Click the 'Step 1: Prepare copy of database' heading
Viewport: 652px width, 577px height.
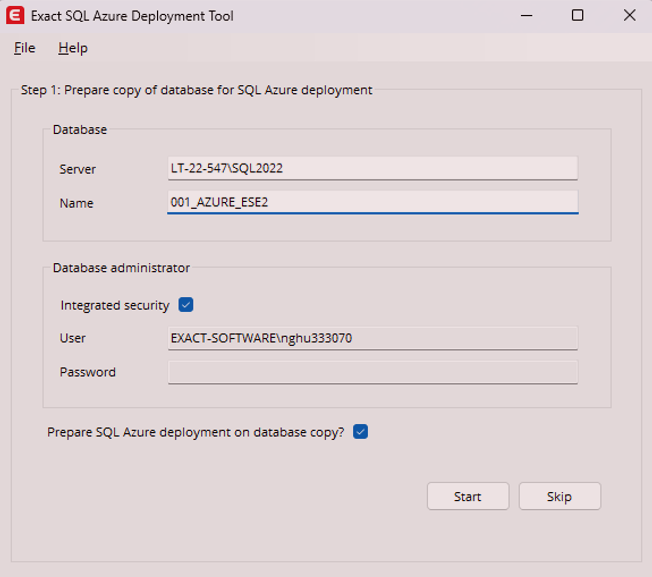click(197, 90)
